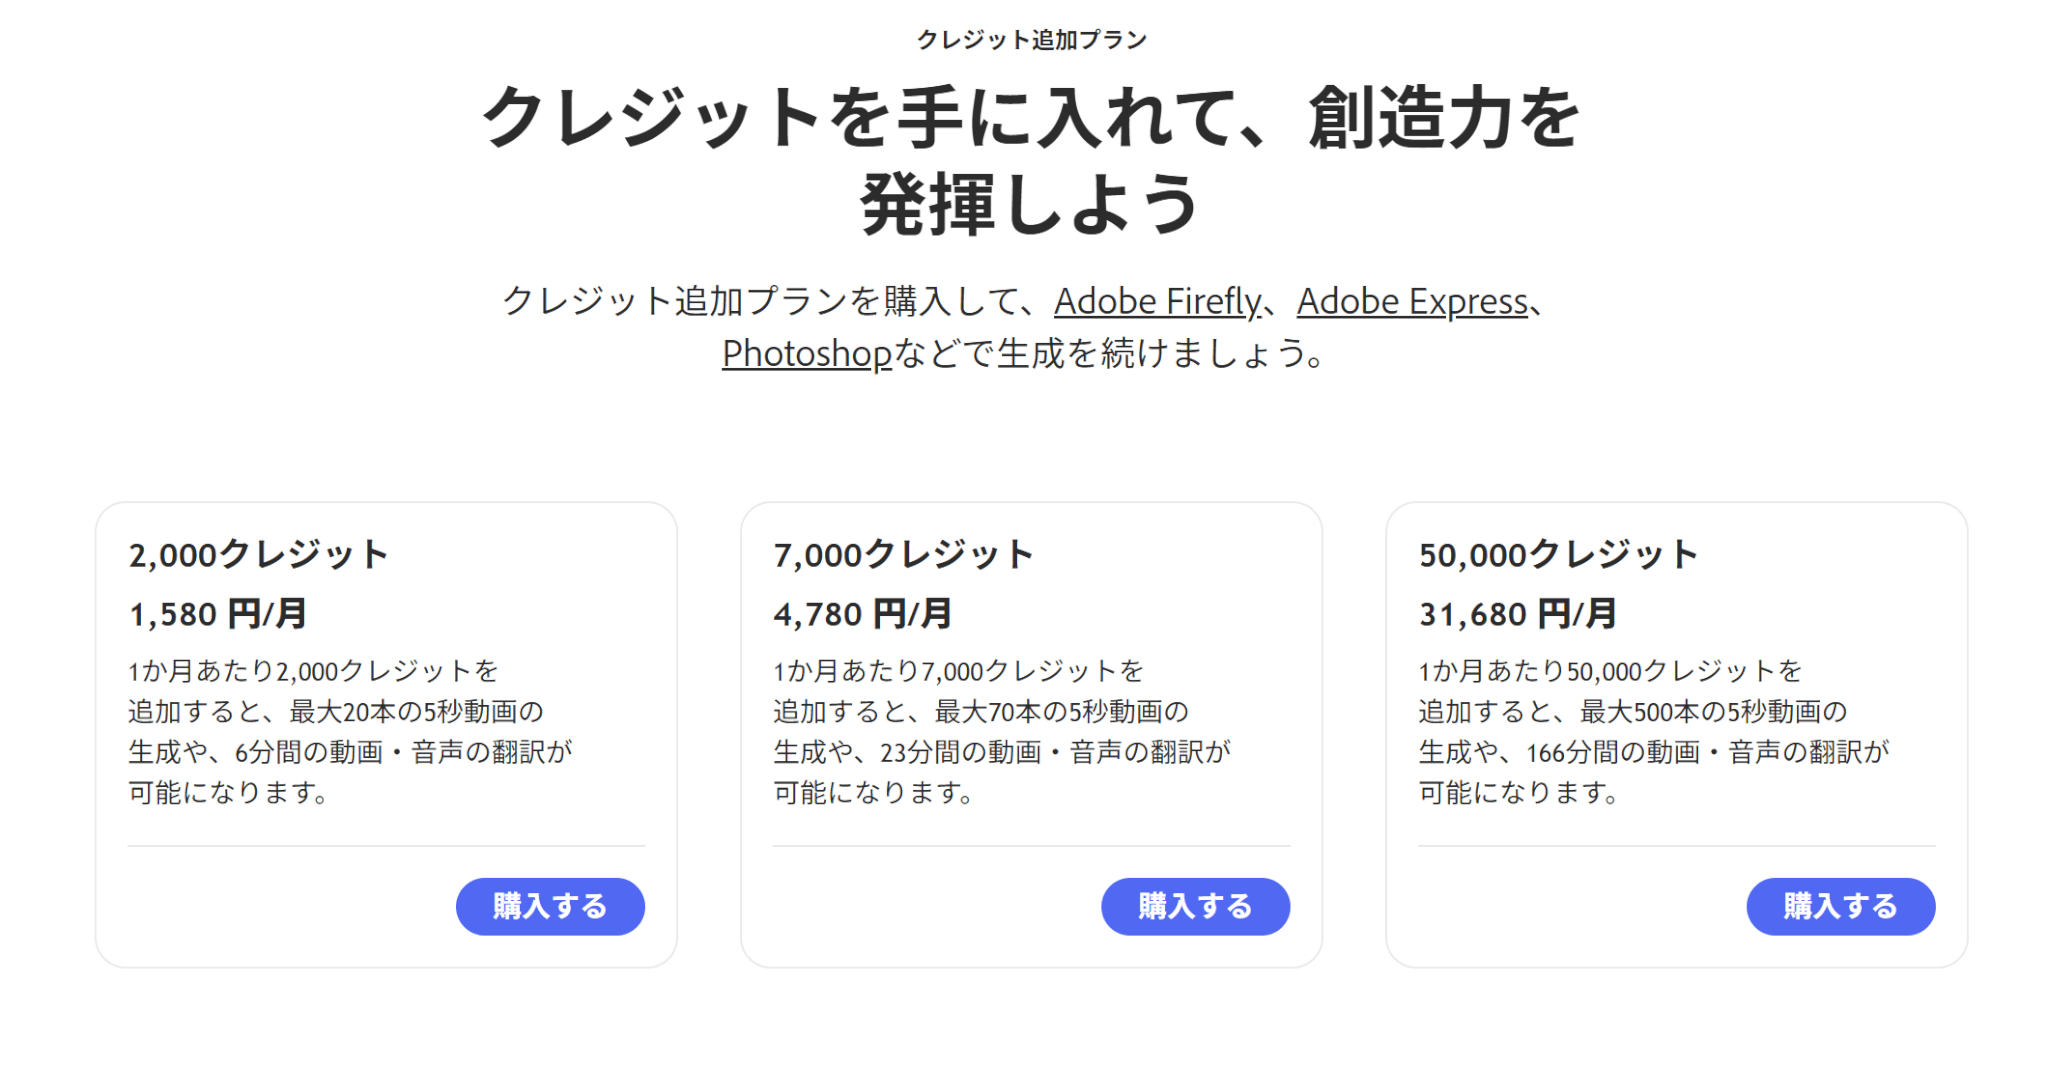Click the main headline クレジットを手に入れて
This screenshot has width=2048, height=1069.
pyautogui.click(x=1030, y=118)
